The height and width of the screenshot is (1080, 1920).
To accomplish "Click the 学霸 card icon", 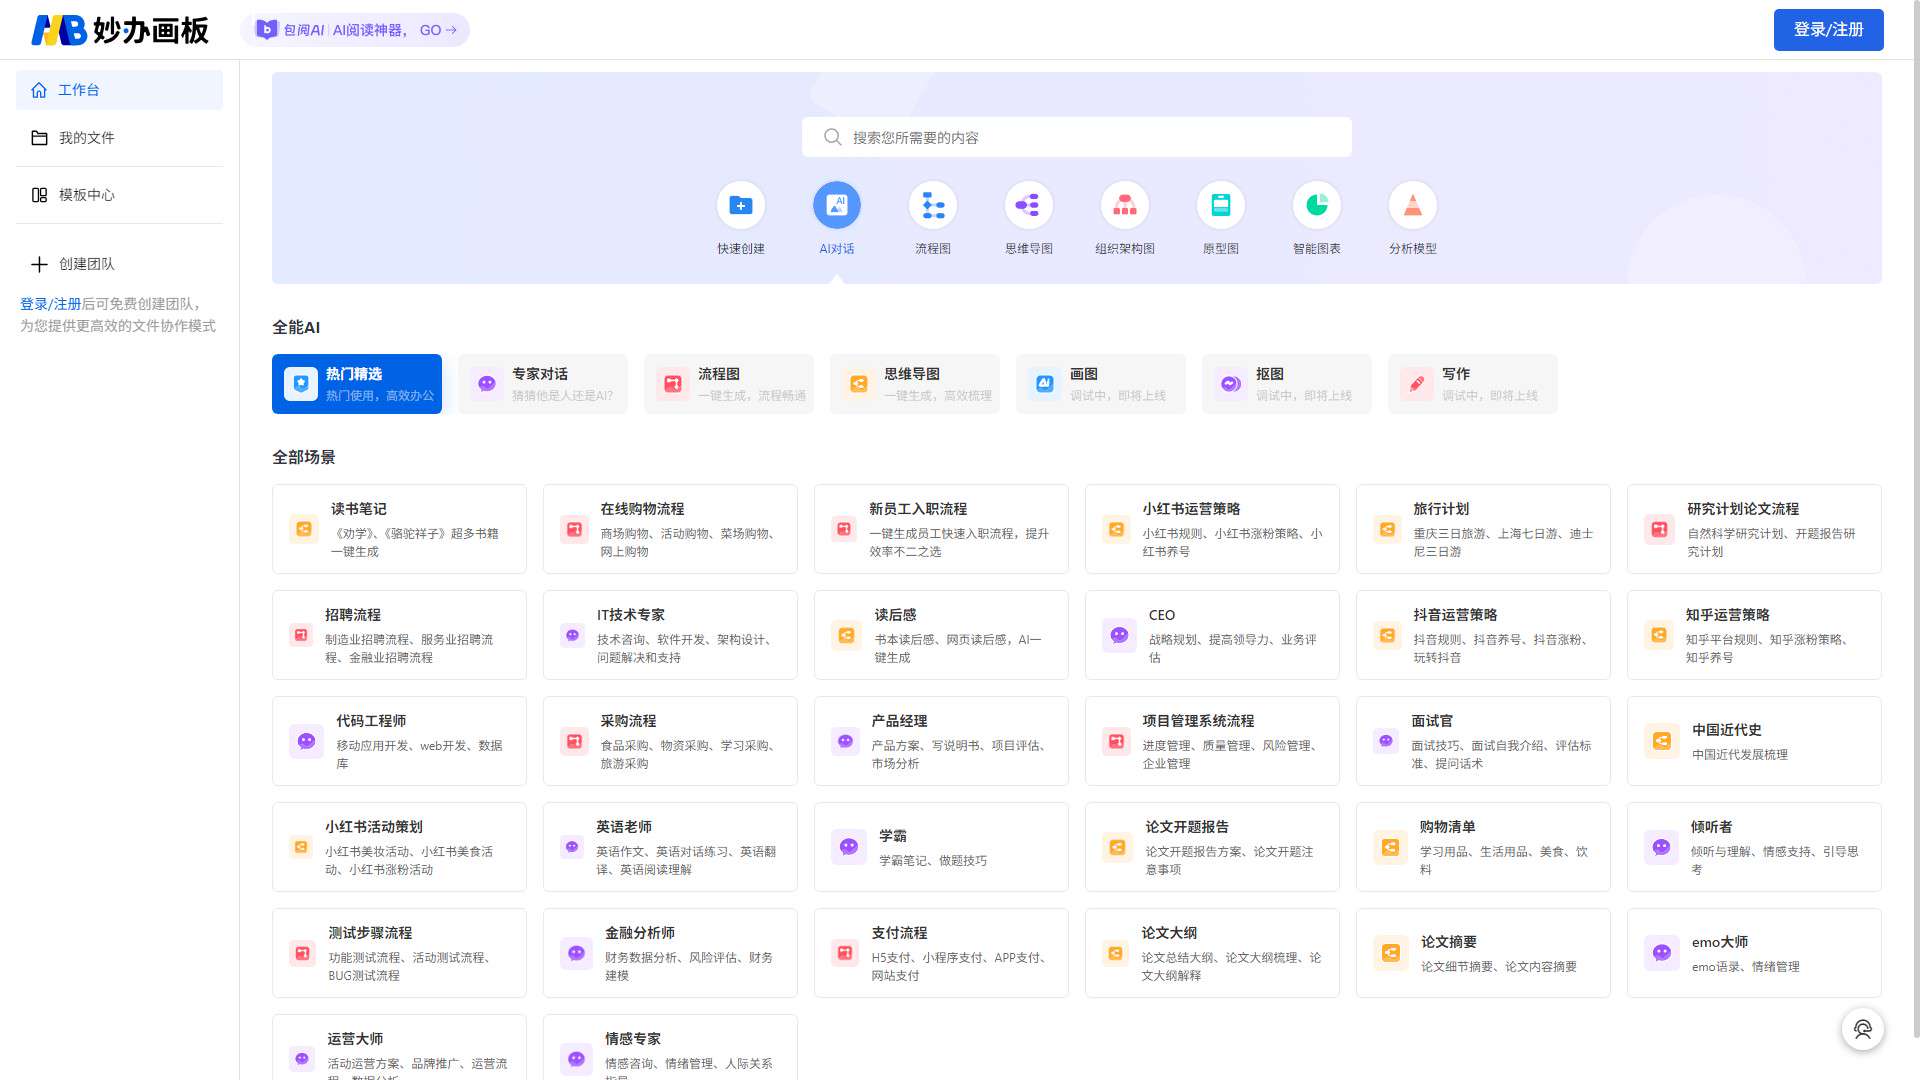I will [x=848, y=847].
